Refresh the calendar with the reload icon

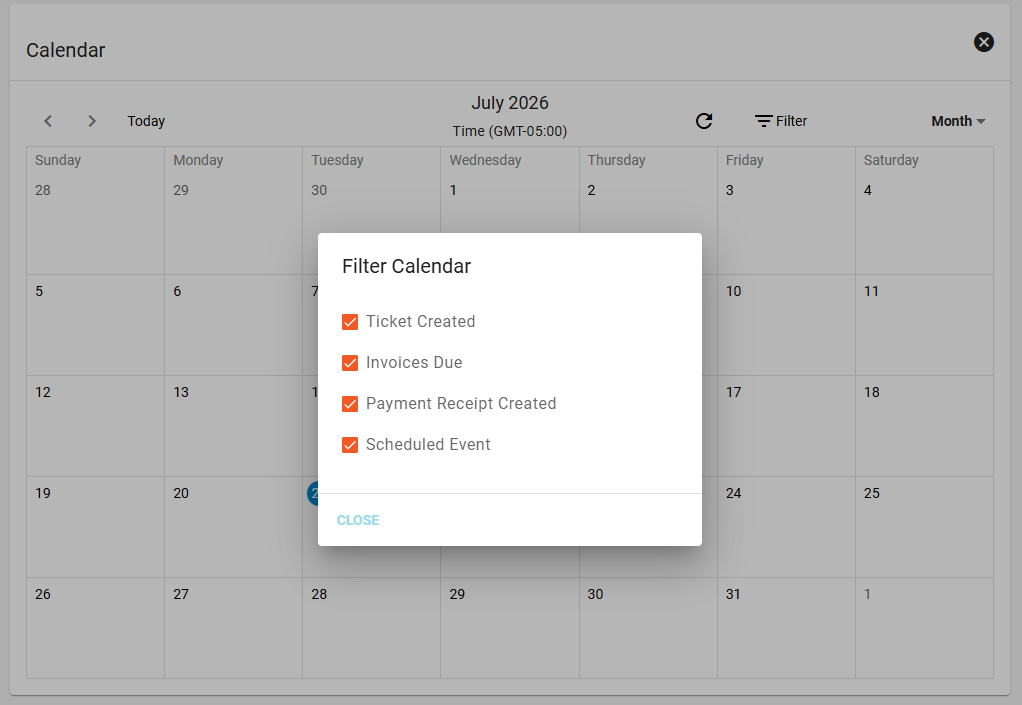[x=704, y=121]
